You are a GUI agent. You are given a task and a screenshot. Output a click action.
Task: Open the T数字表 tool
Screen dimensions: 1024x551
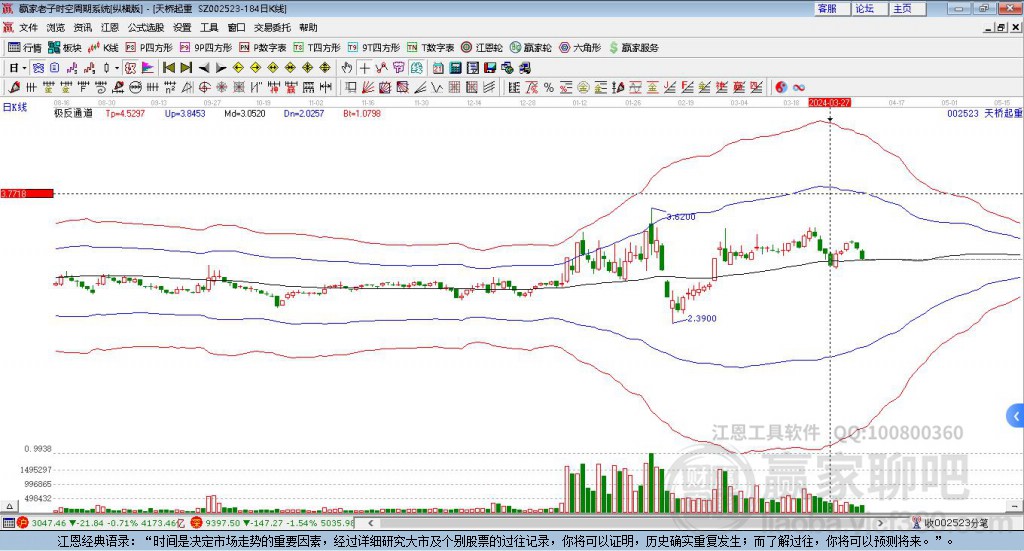click(430, 48)
